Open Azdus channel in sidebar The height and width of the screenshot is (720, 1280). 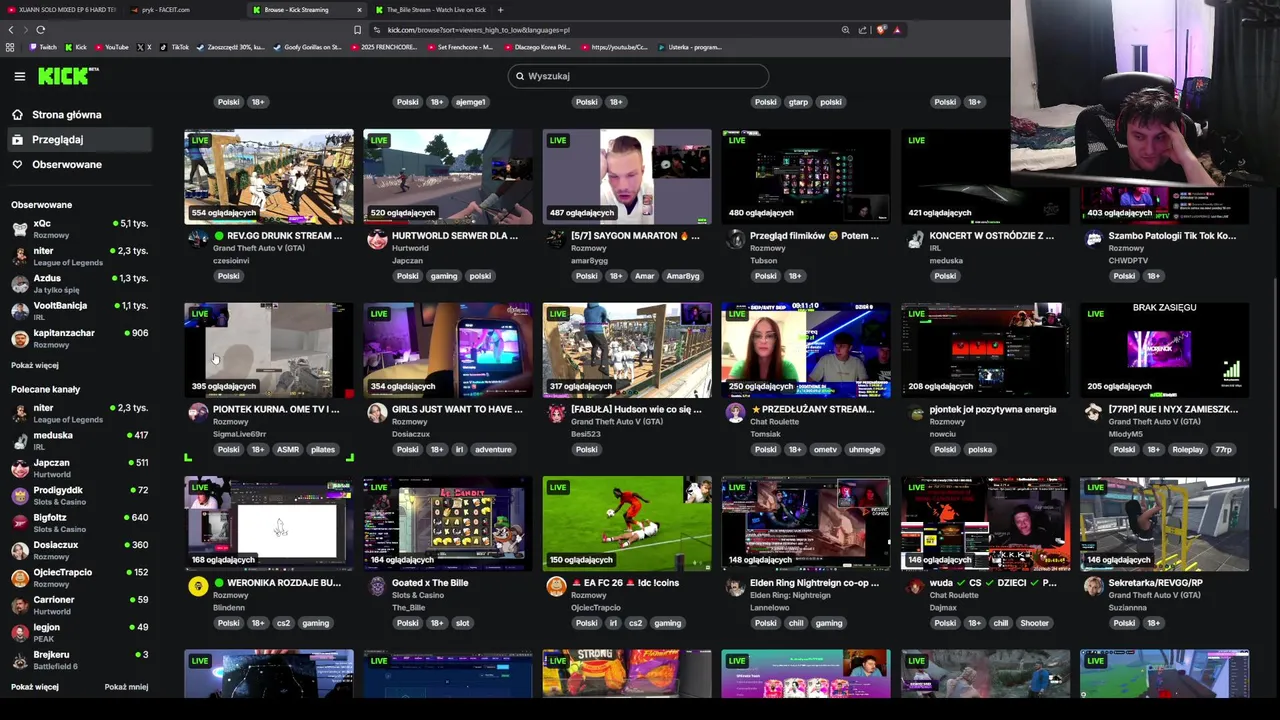pyautogui.click(x=80, y=283)
